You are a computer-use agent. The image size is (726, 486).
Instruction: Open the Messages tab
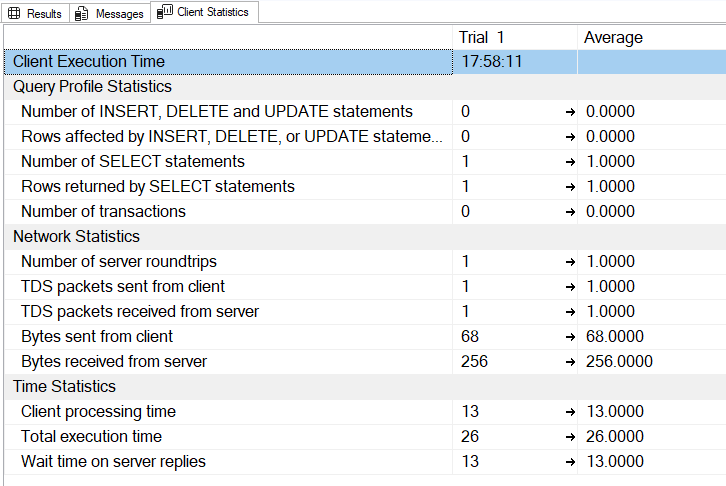coord(110,13)
